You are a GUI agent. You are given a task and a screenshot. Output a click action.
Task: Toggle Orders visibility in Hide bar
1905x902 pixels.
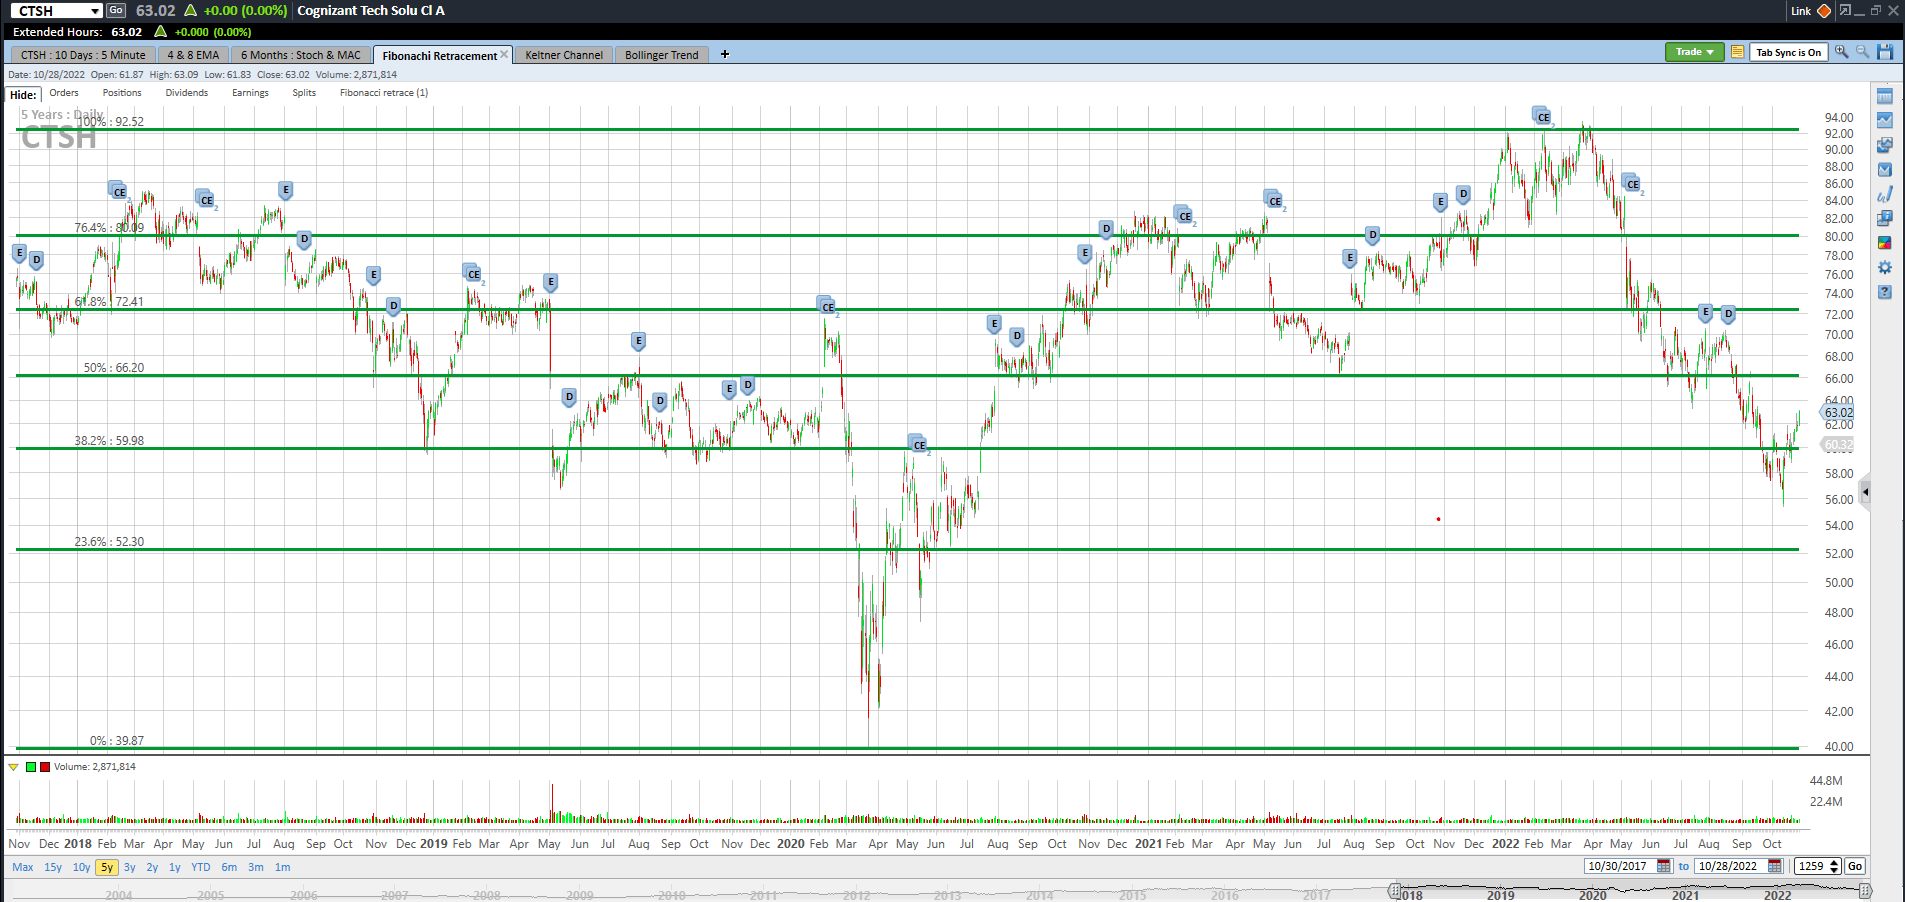click(64, 93)
